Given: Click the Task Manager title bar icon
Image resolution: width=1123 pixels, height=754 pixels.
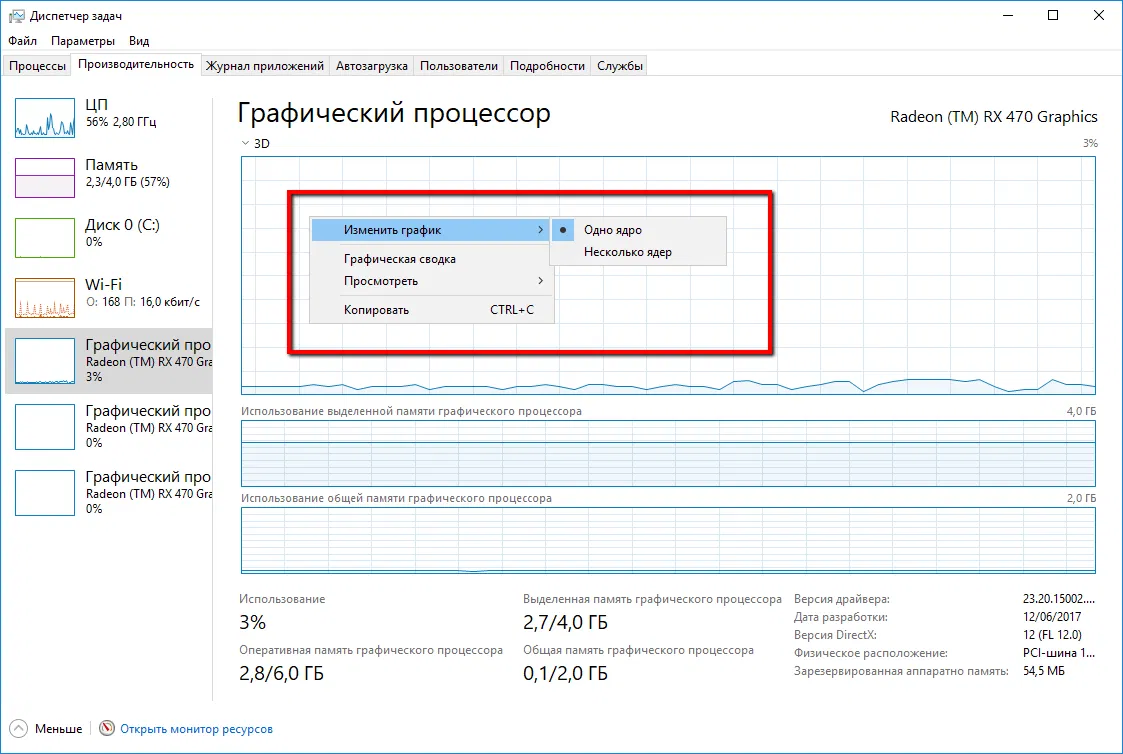Looking at the screenshot, I should (x=16, y=16).
